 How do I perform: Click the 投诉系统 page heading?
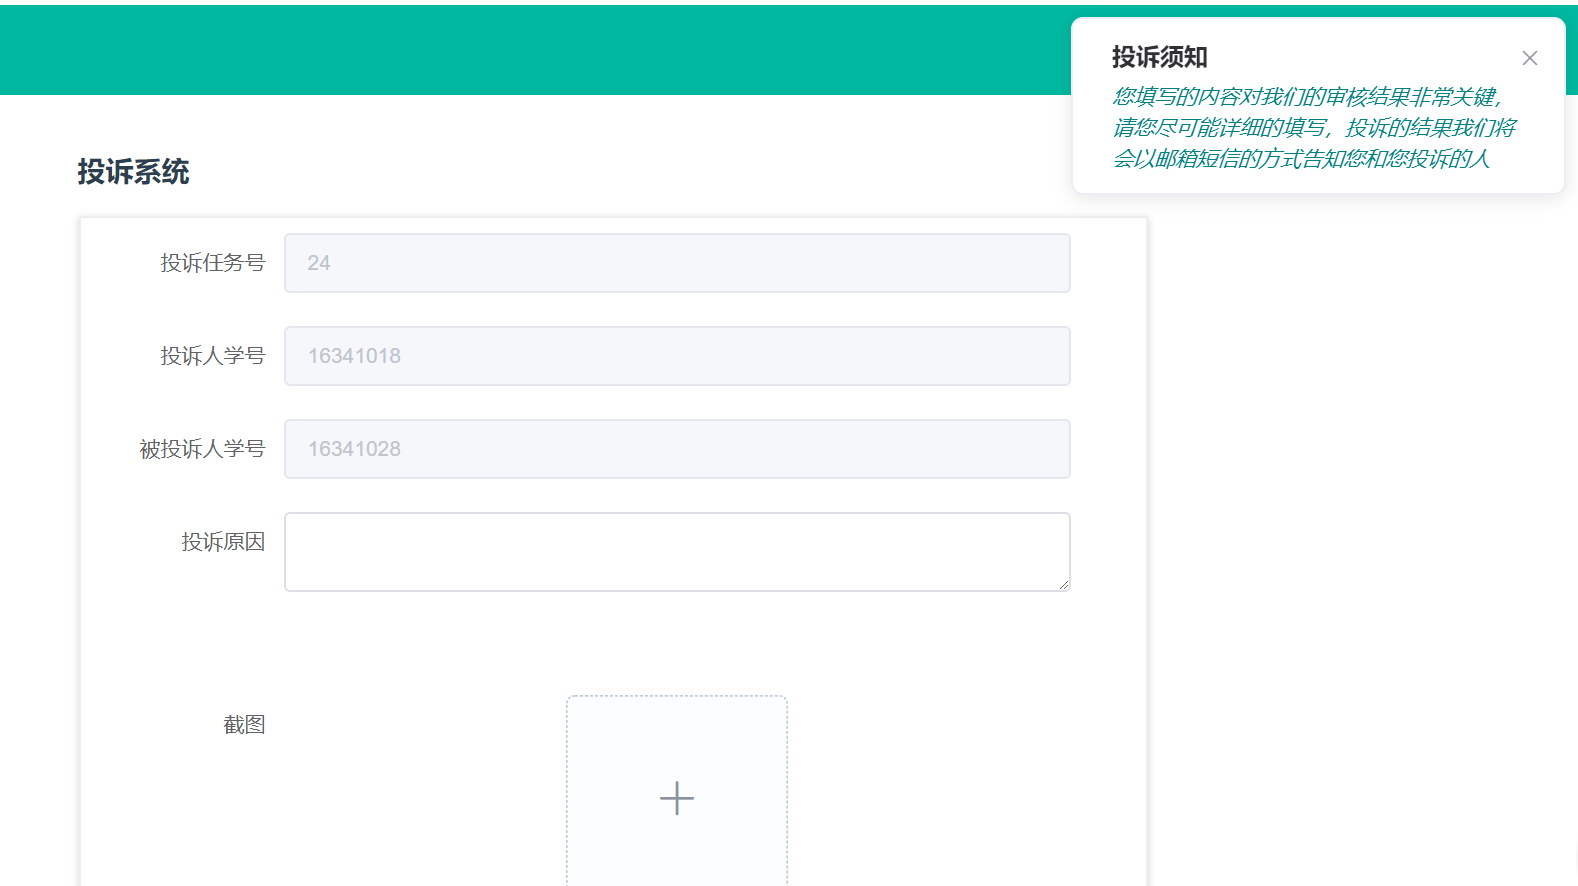tap(133, 172)
